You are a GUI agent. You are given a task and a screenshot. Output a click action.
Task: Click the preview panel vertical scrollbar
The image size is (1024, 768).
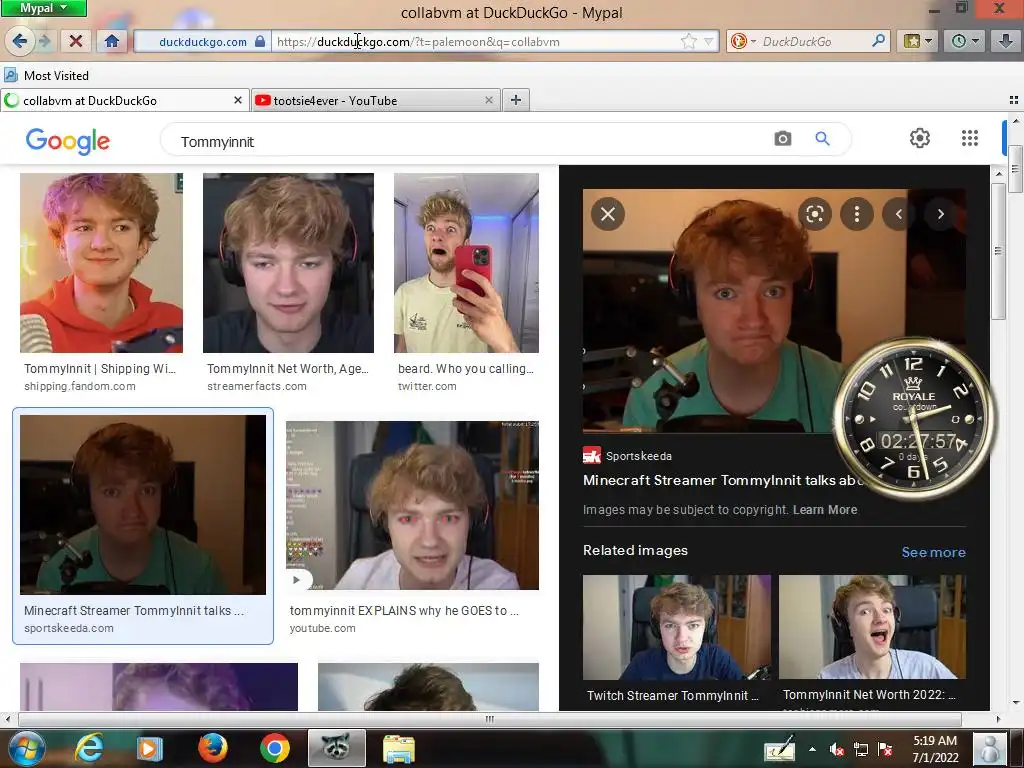pos(998,251)
